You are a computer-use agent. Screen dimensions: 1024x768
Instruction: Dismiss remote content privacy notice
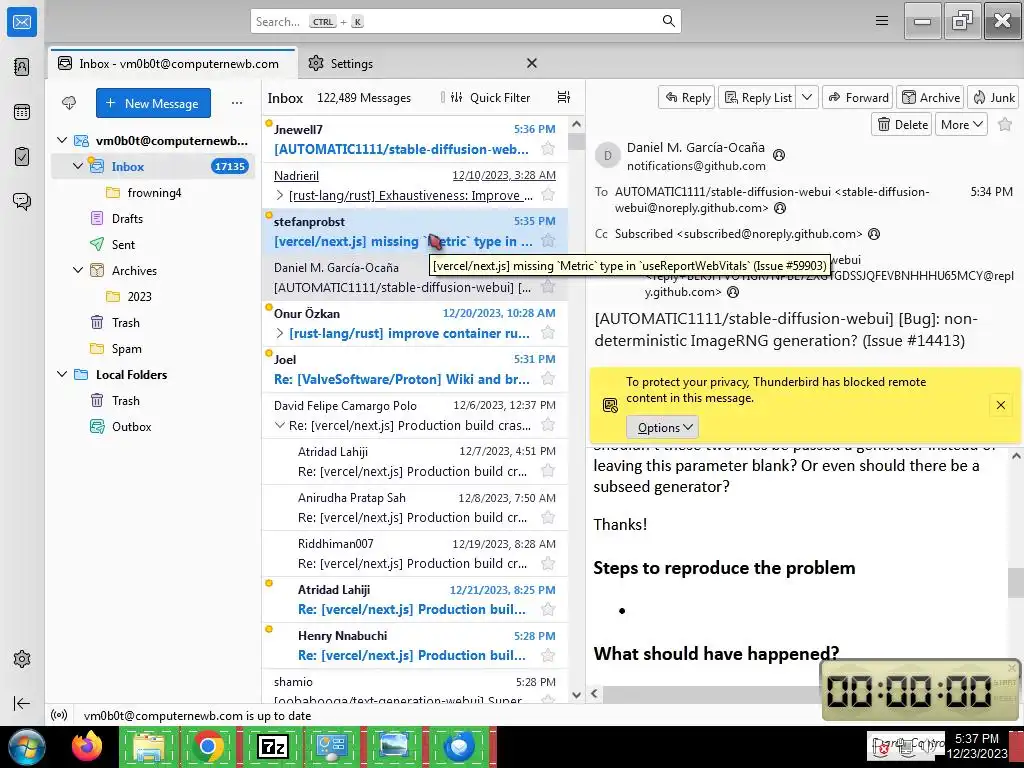click(1000, 406)
